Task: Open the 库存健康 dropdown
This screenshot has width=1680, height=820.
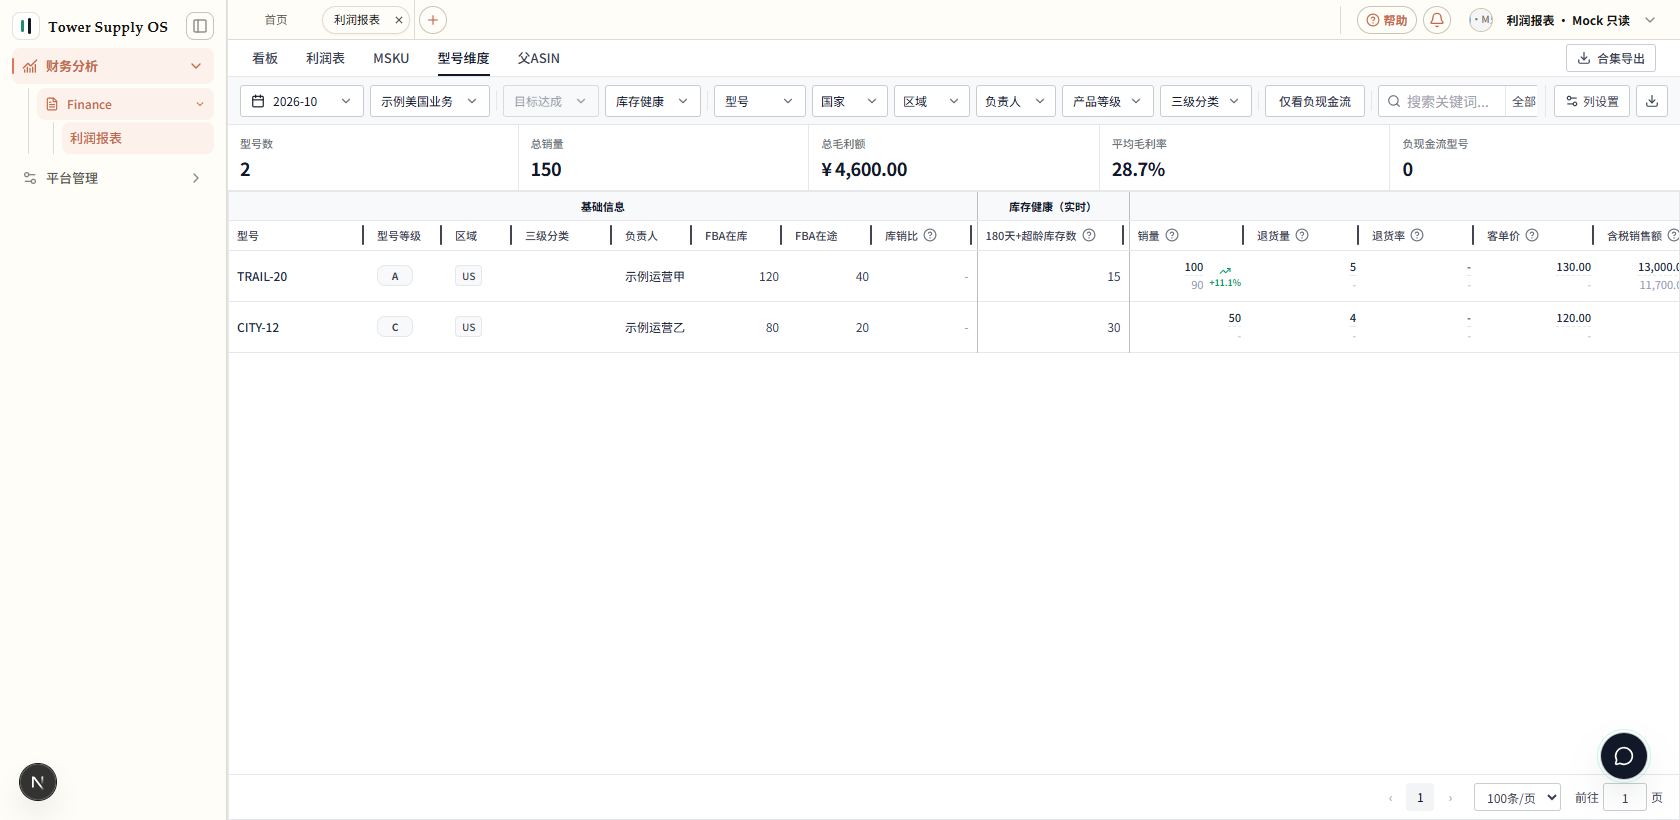Action: click(x=652, y=101)
